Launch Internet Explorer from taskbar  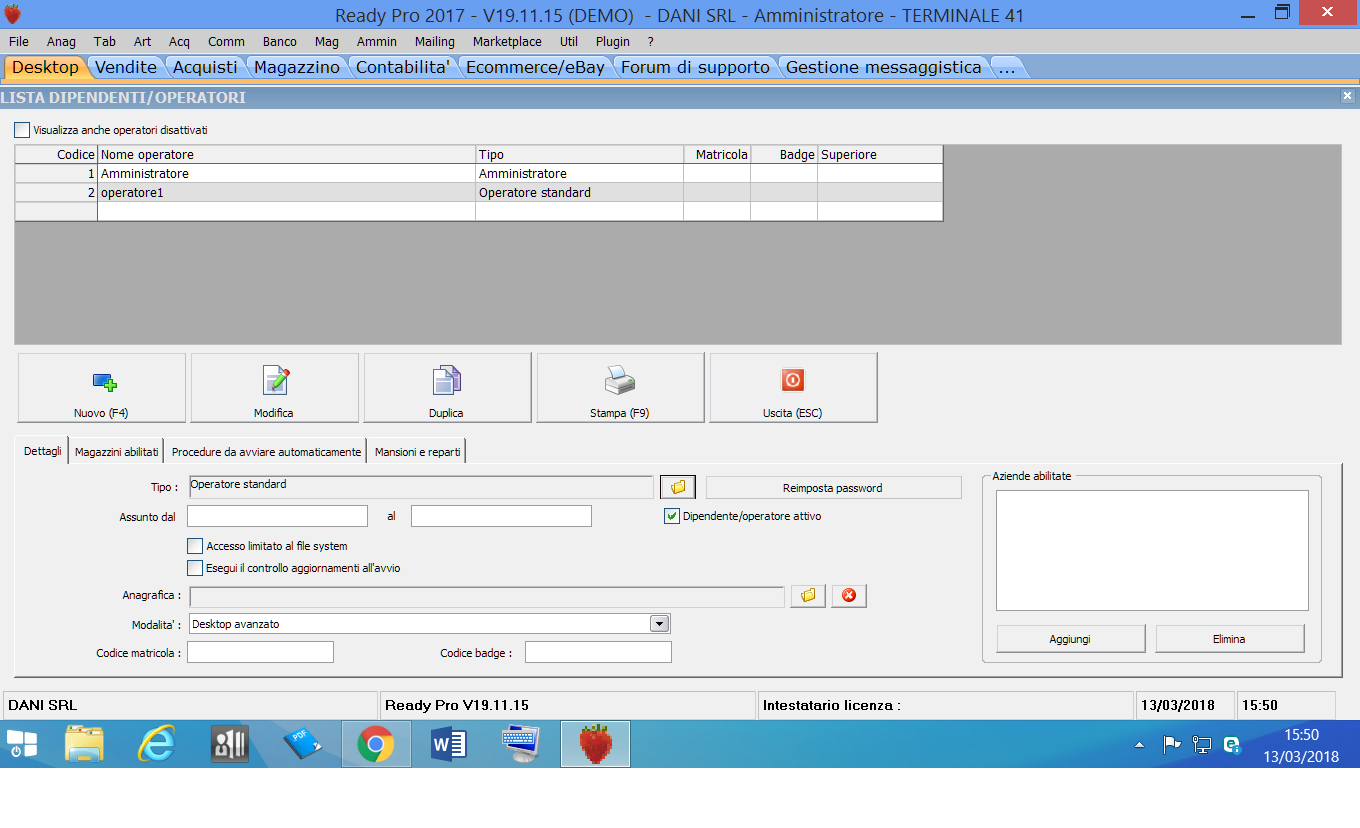click(x=157, y=744)
